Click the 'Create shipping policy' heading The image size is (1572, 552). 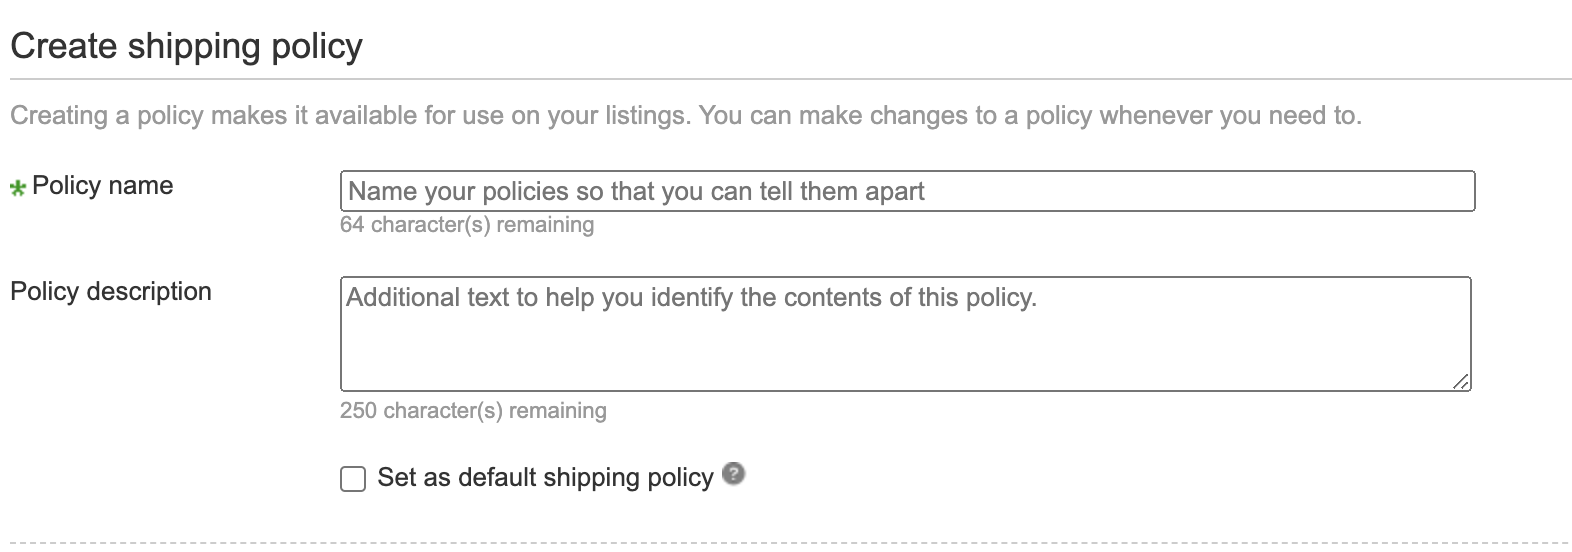(186, 47)
